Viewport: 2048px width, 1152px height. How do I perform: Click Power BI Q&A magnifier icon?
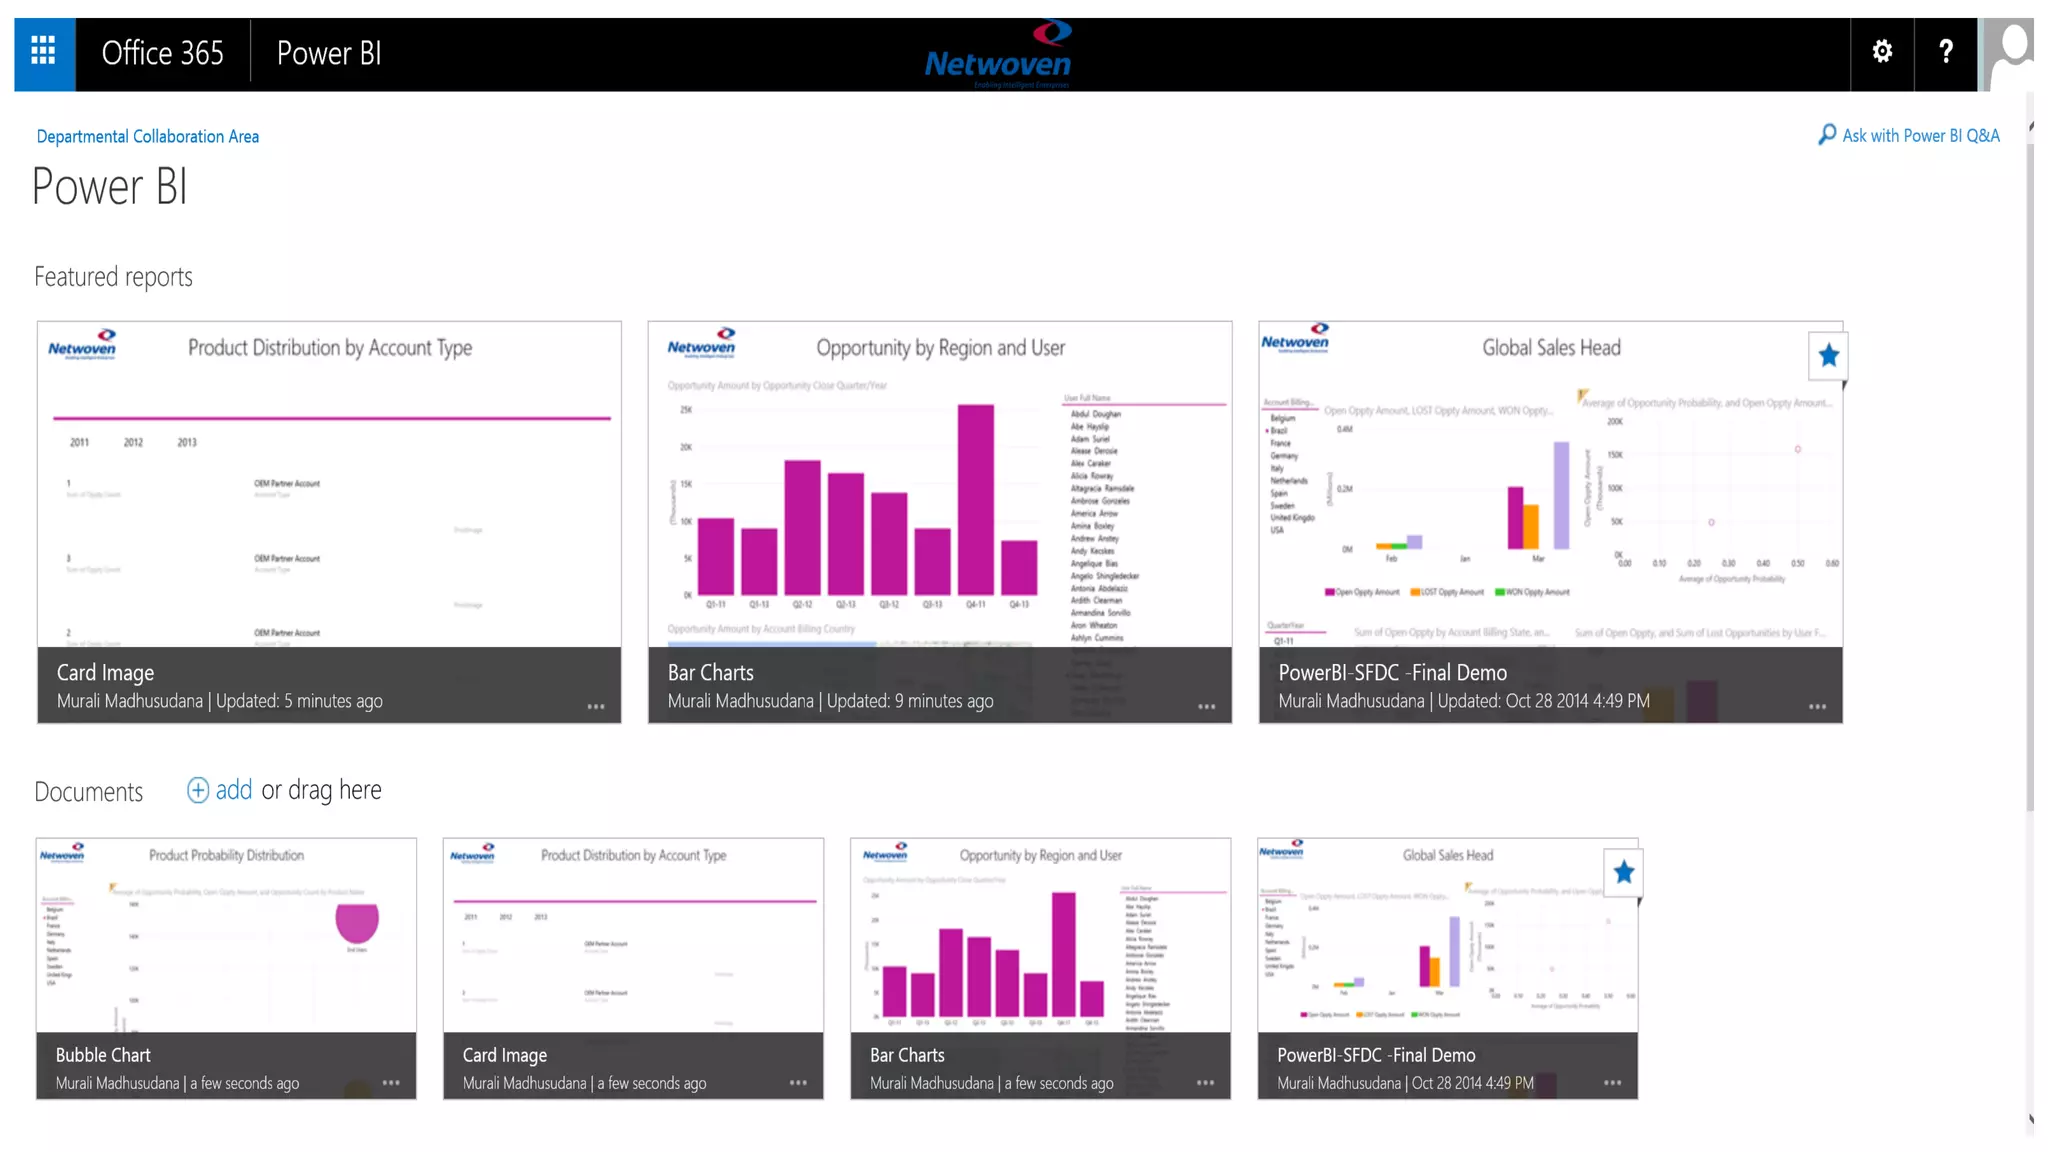(1826, 135)
